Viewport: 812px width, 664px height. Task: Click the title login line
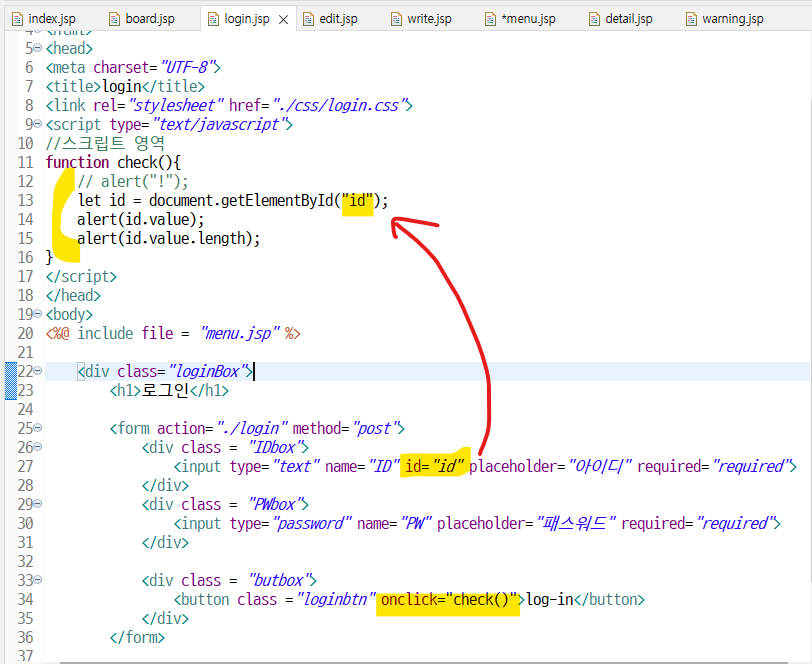click(125, 86)
